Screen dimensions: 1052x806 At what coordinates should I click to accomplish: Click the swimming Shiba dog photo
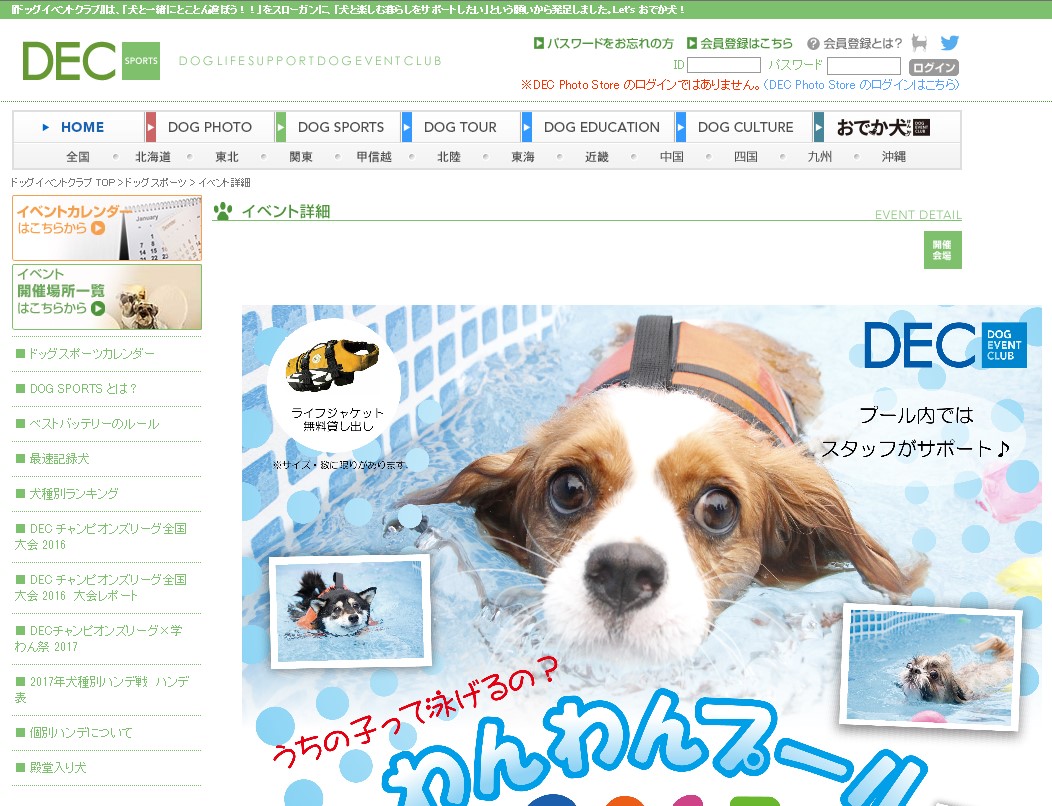point(350,611)
